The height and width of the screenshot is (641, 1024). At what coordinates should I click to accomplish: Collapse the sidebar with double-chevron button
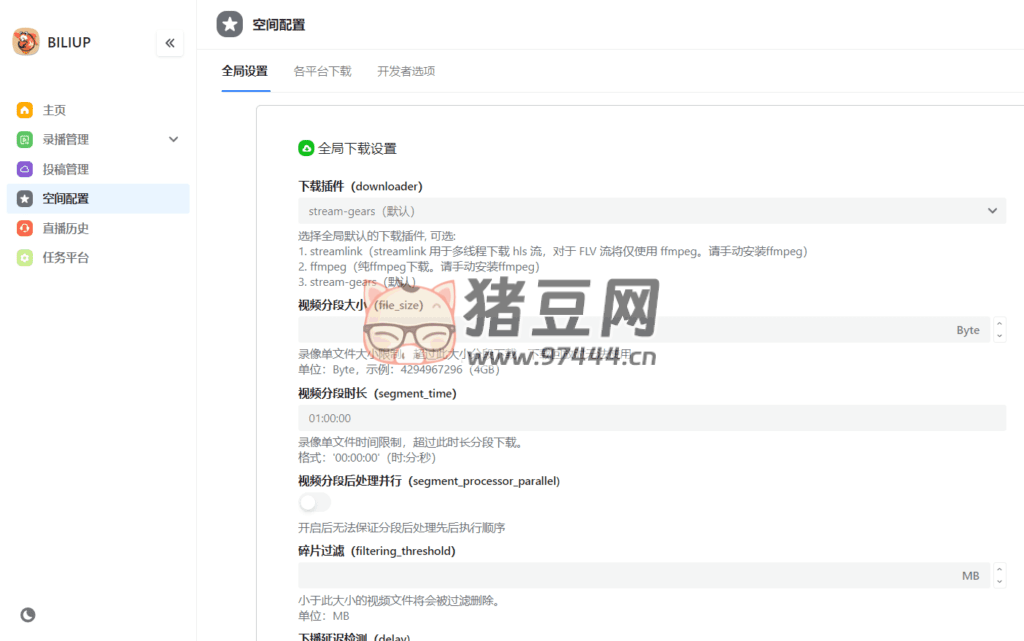pos(170,43)
